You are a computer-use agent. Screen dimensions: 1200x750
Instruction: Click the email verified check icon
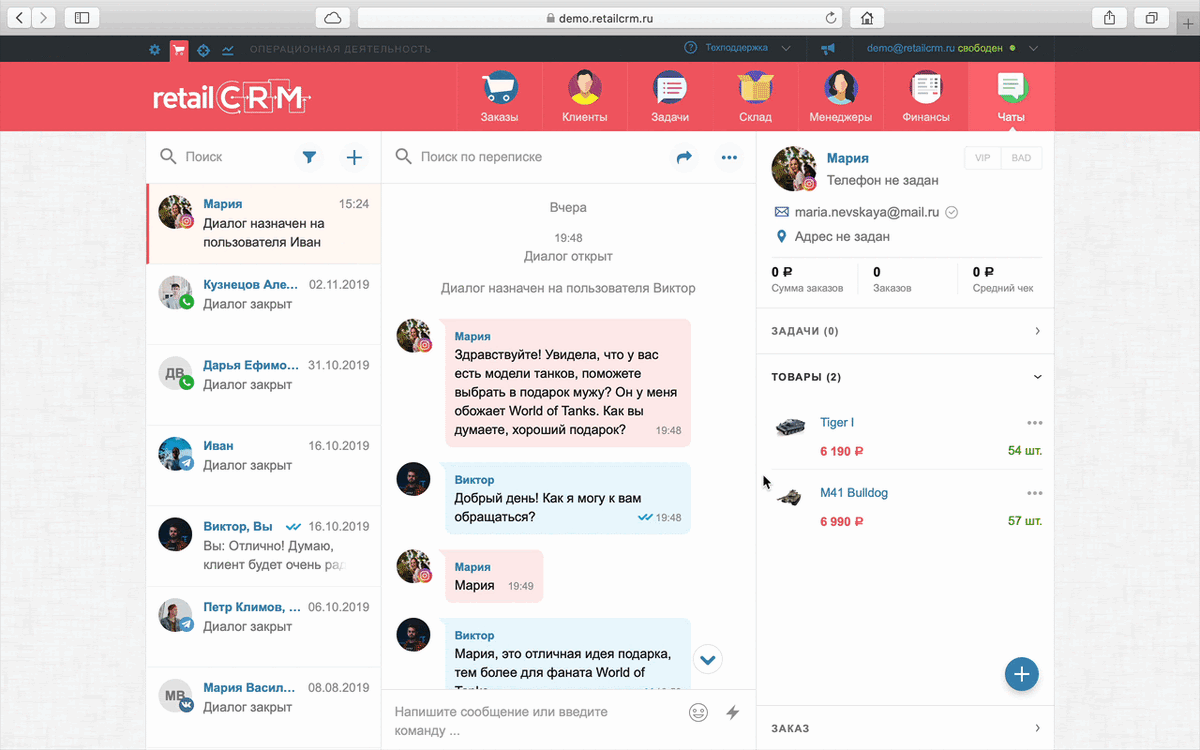[952, 212]
